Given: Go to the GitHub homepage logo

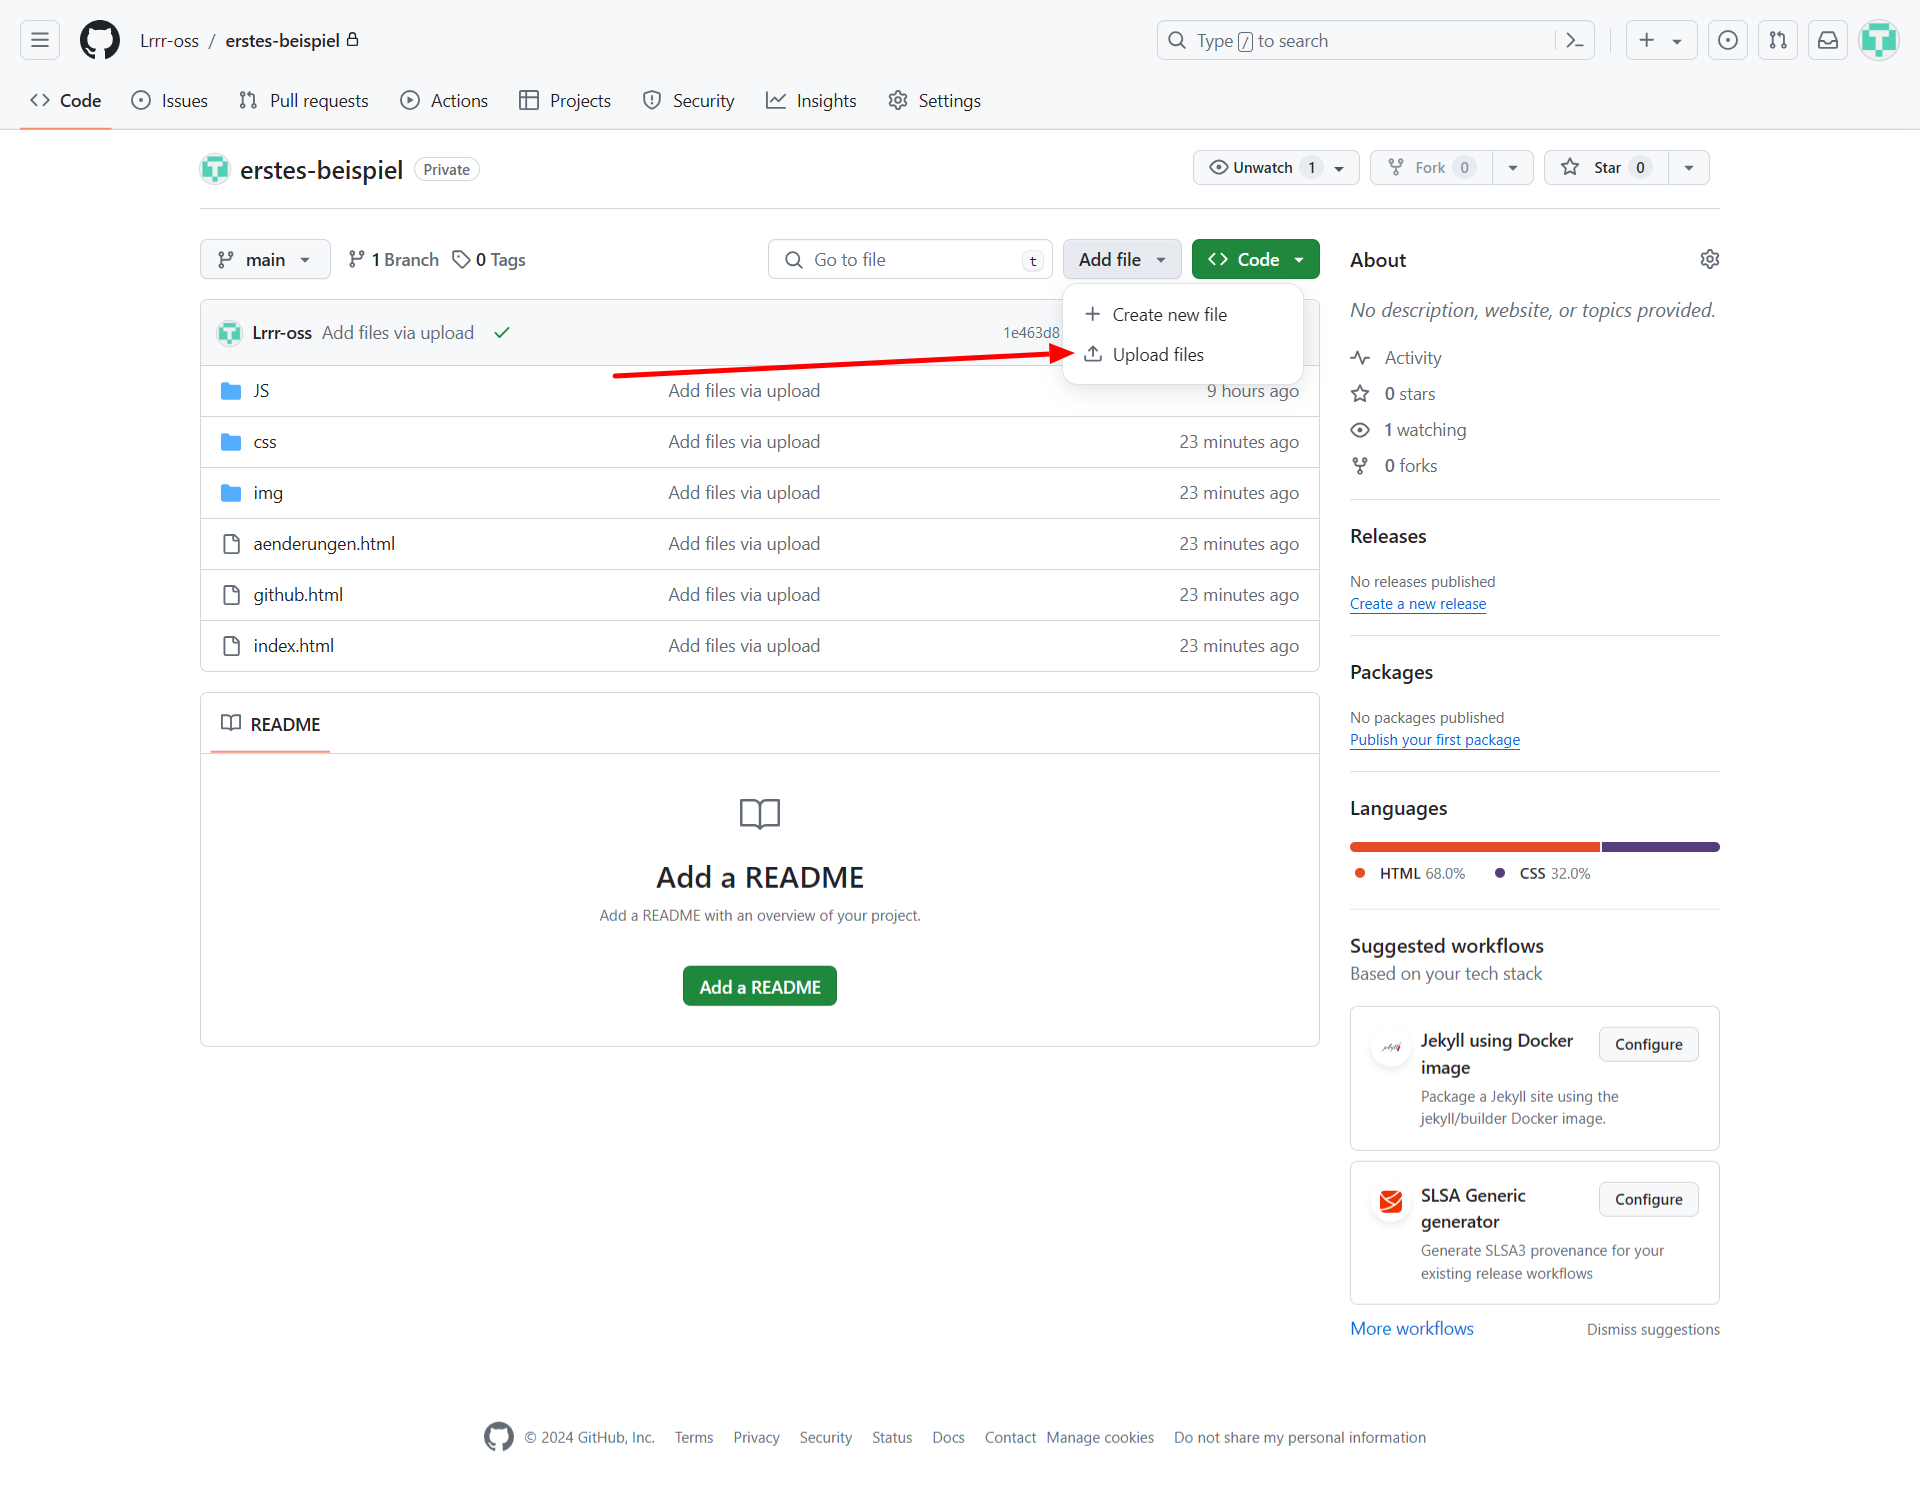Looking at the screenshot, I should coord(100,40).
